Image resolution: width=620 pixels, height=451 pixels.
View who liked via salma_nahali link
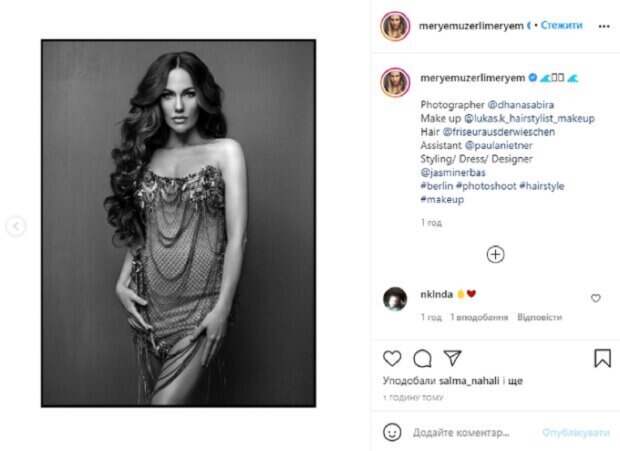[x=469, y=381]
